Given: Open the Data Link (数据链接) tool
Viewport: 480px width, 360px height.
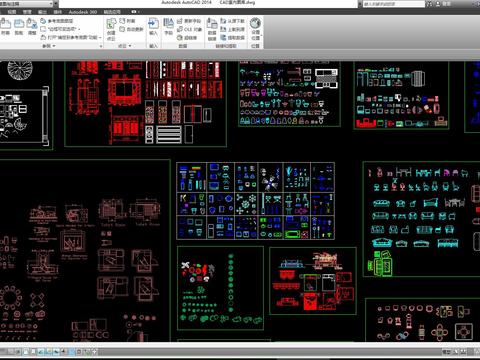Looking at the screenshot, I should click(212, 29).
